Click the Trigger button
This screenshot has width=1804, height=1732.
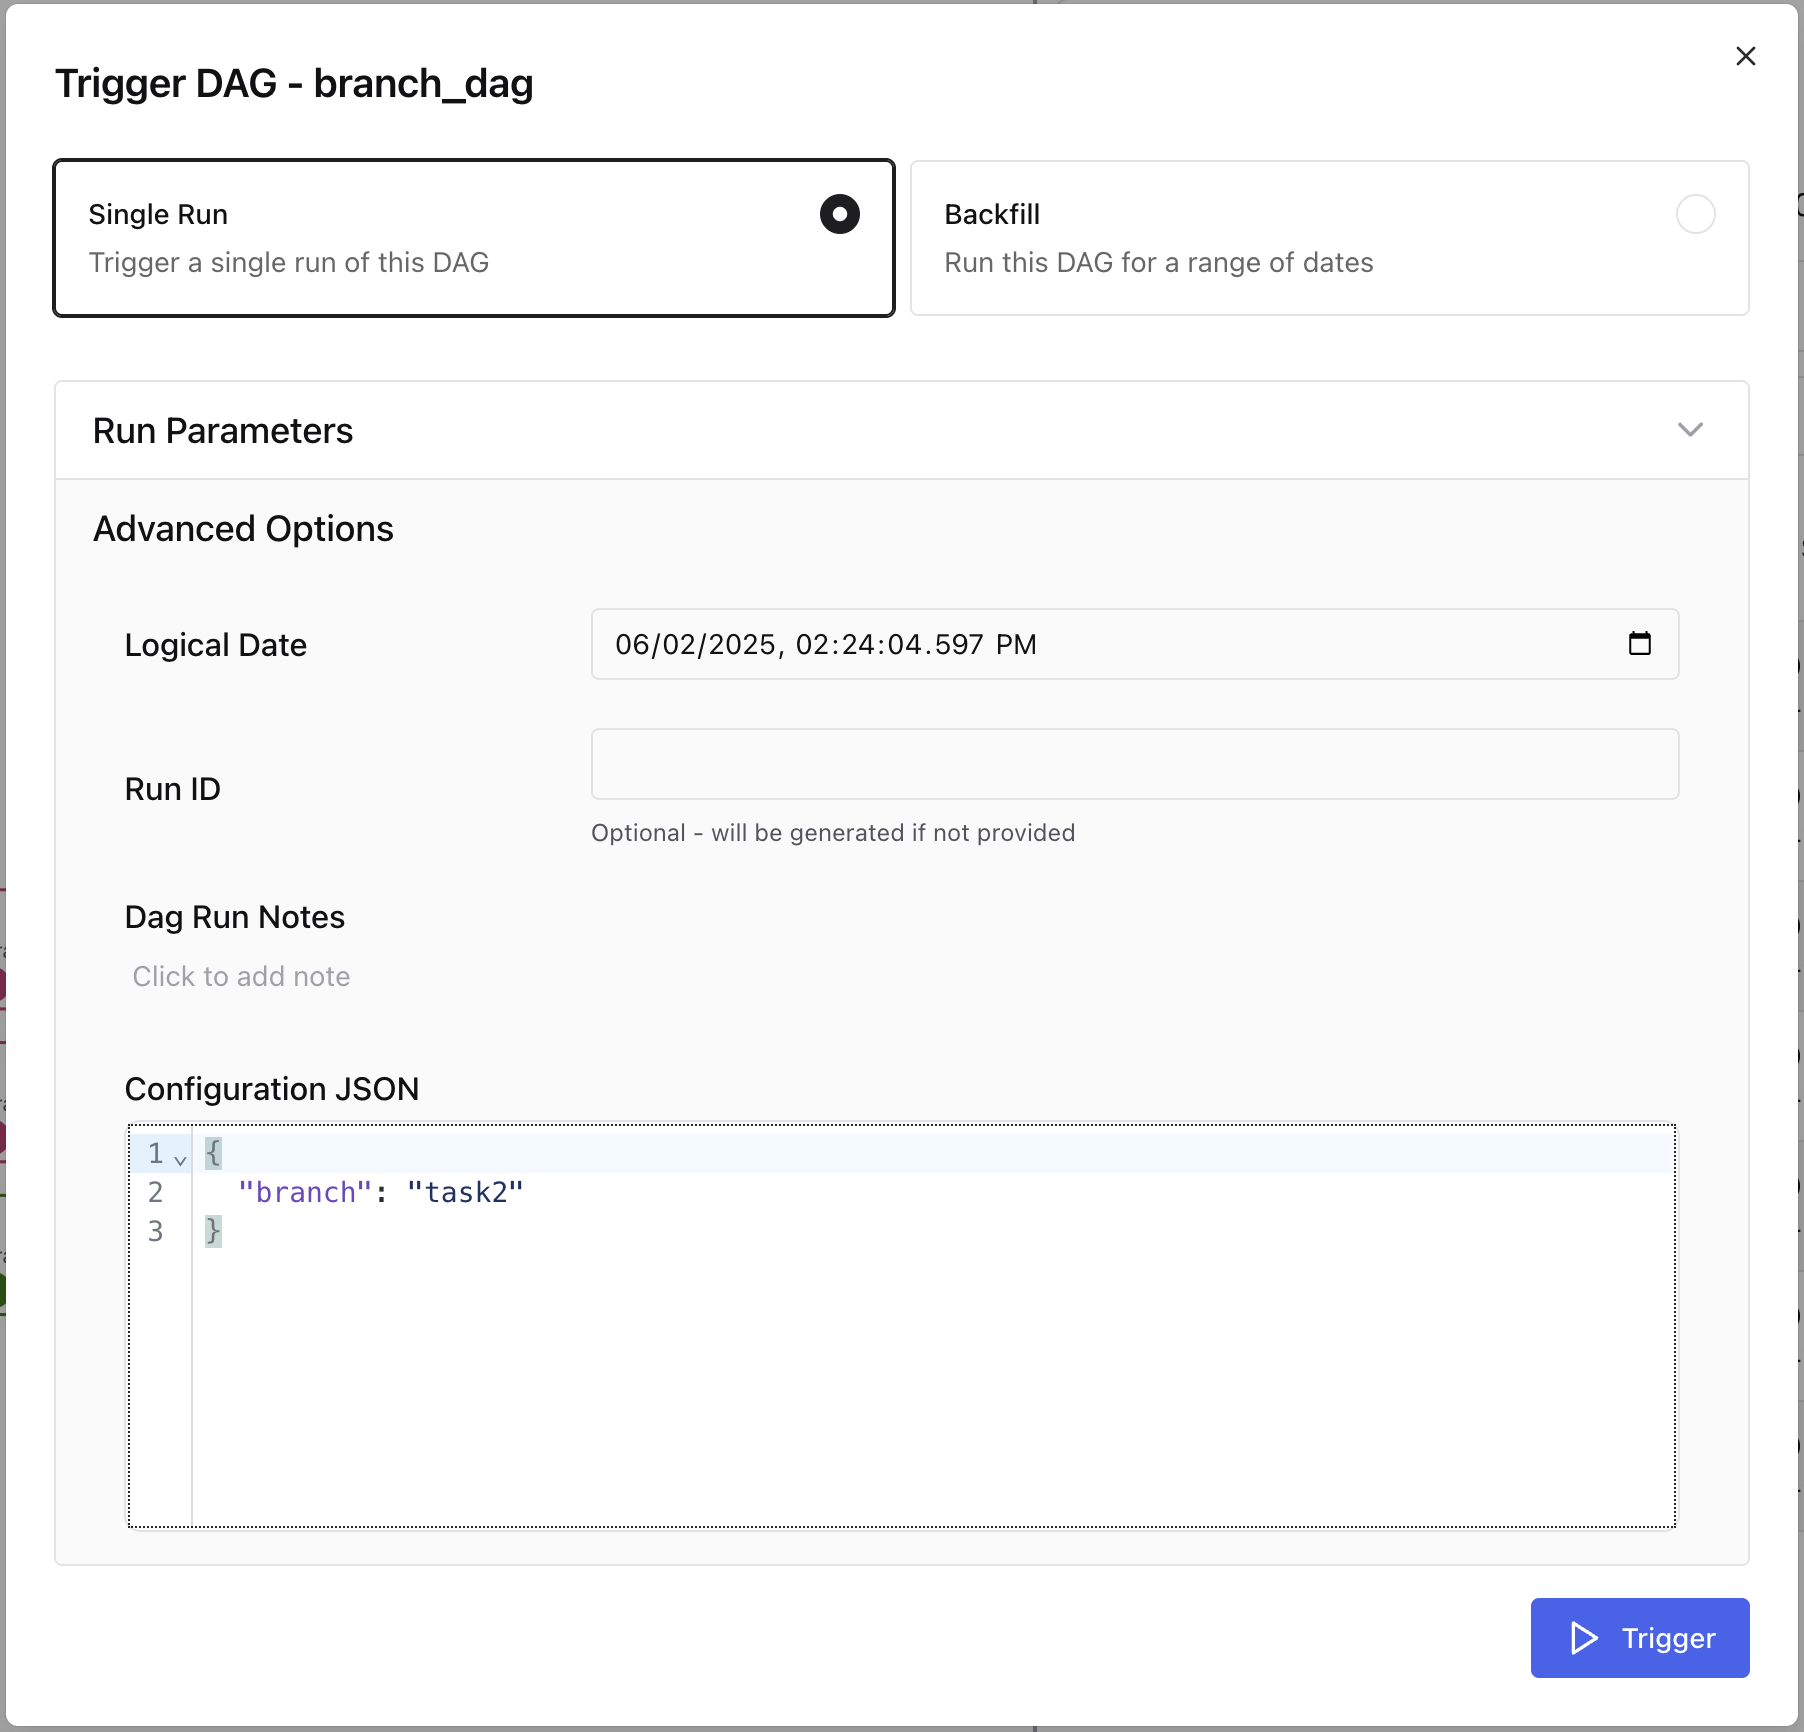1639,1638
